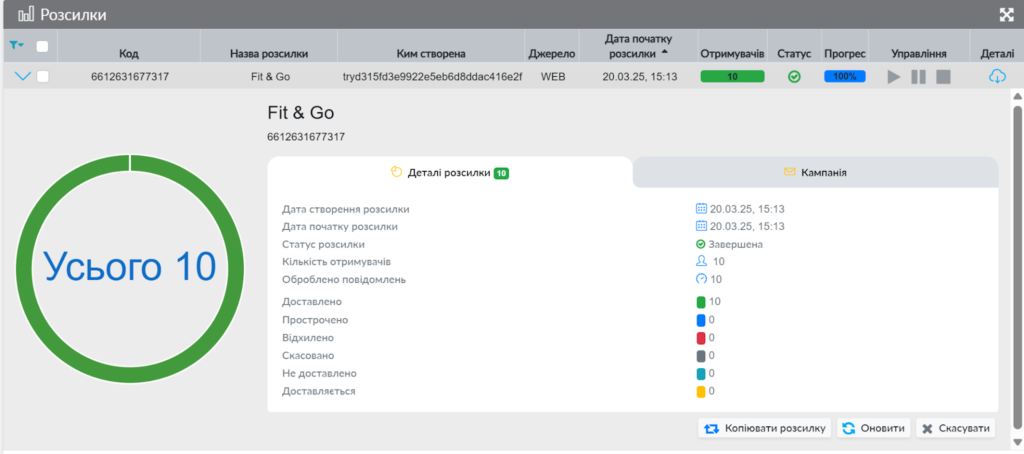Select all rows with header checkbox
The height and width of the screenshot is (454, 1024).
point(42,46)
